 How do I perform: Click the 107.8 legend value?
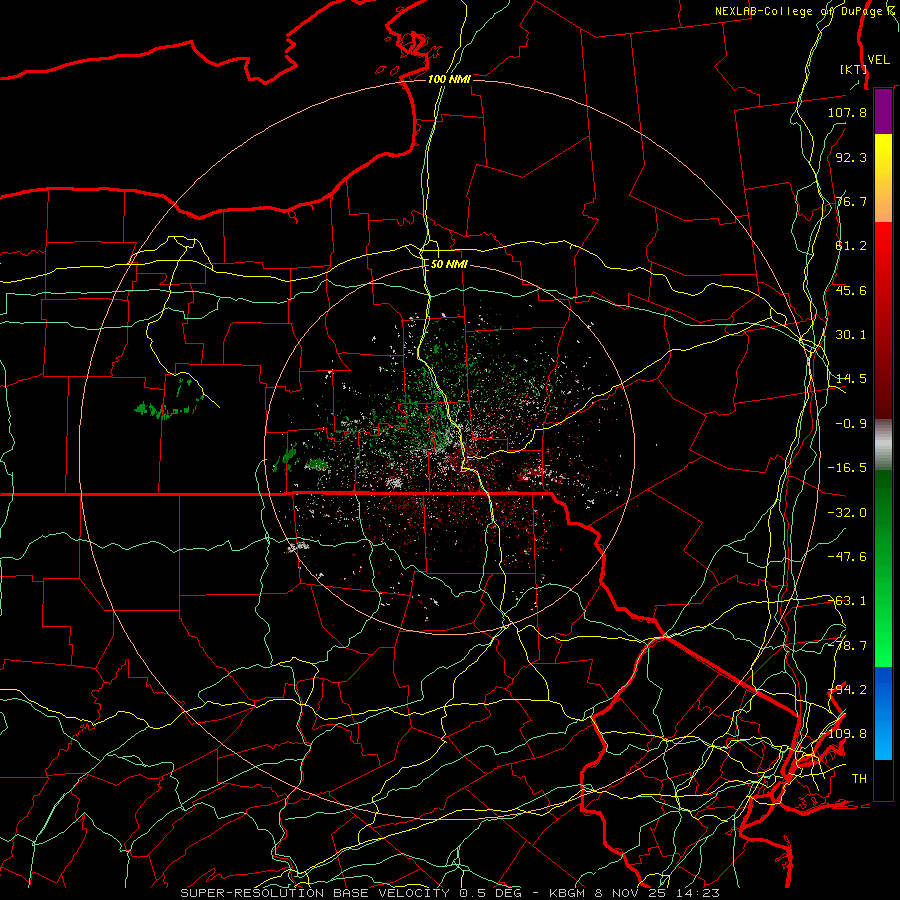847,112
